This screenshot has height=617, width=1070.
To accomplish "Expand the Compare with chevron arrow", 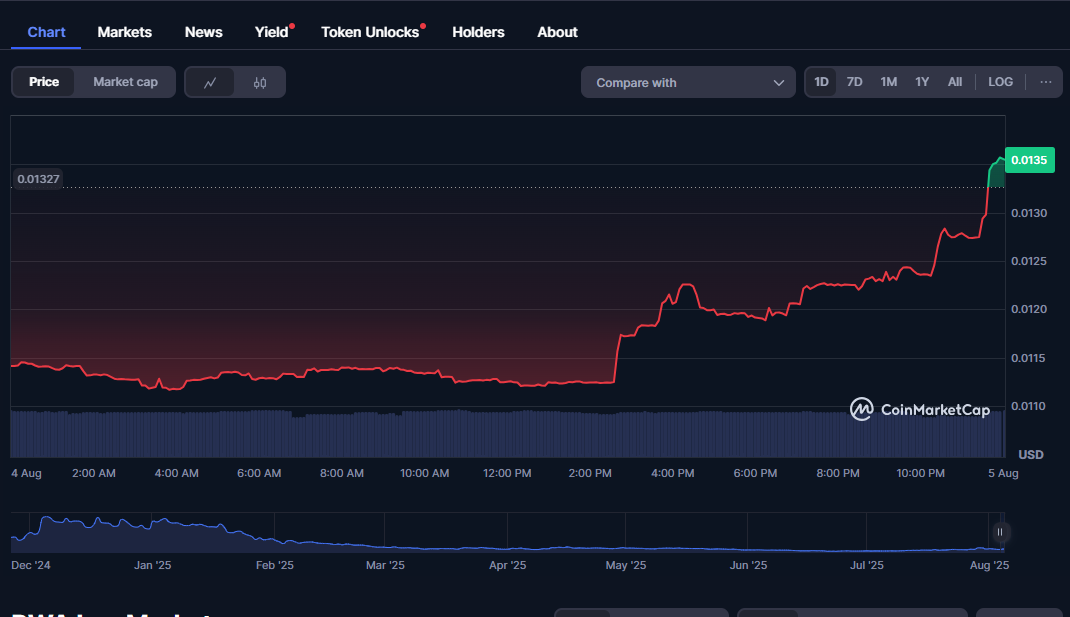I will pyautogui.click(x=779, y=83).
